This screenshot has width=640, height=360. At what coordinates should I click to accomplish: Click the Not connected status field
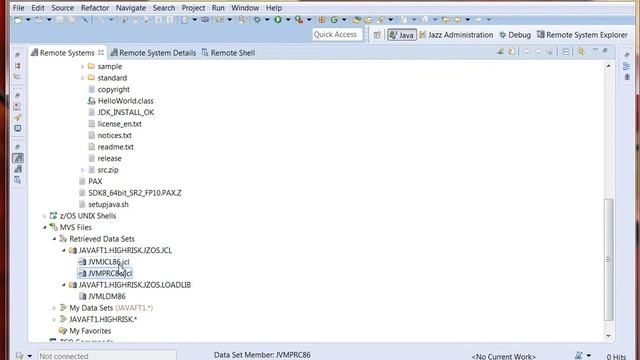(107, 356)
